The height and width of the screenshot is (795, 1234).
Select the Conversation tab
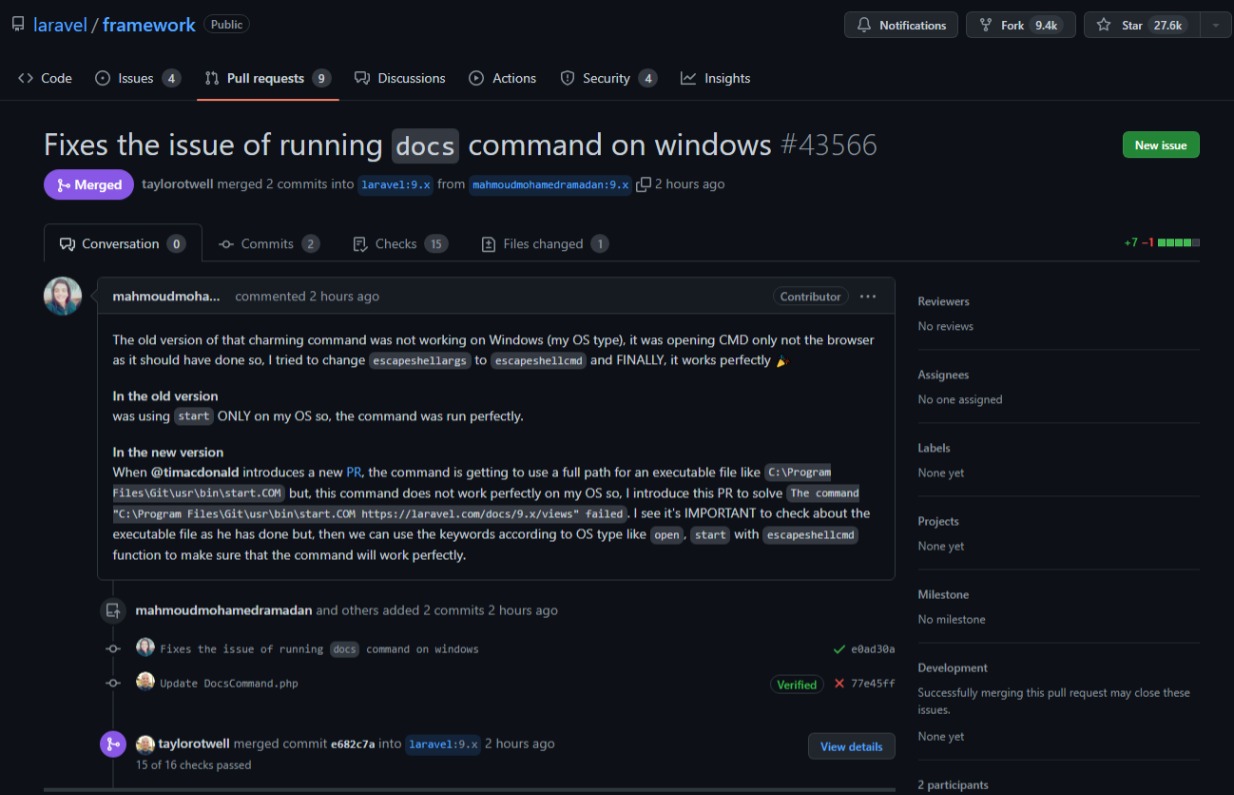click(123, 243)
